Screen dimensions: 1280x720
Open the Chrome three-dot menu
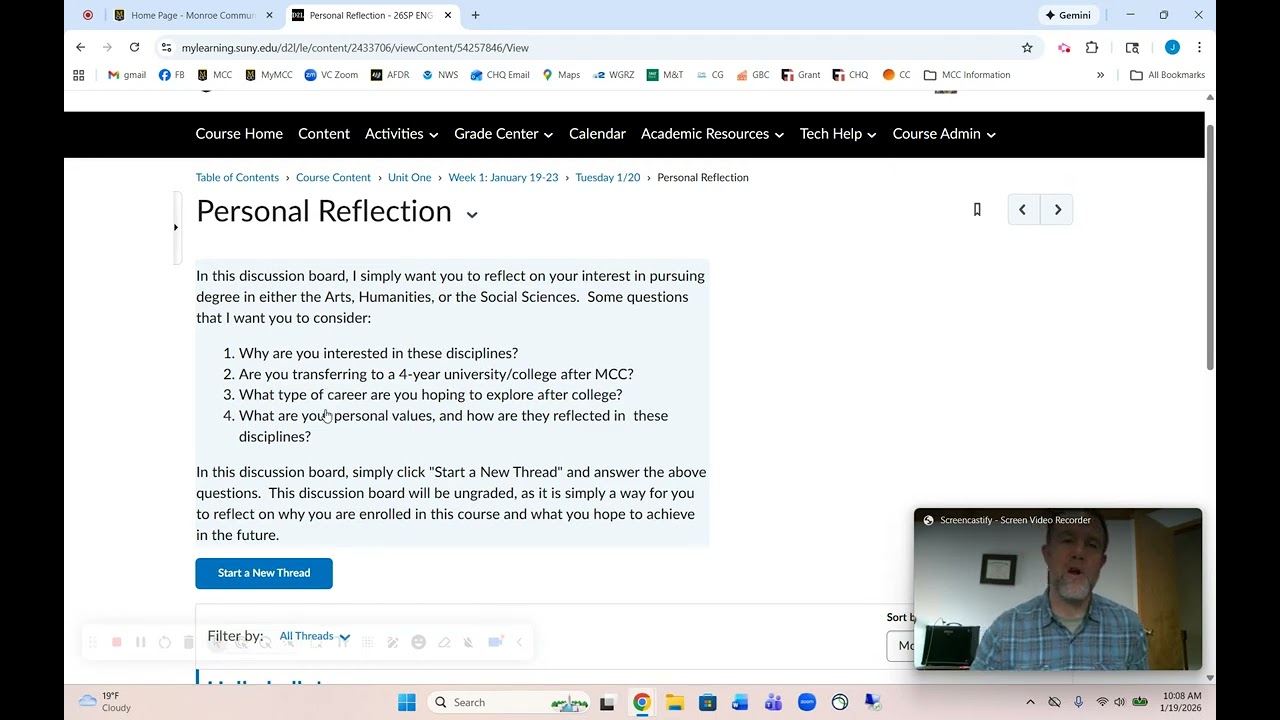1199,47
